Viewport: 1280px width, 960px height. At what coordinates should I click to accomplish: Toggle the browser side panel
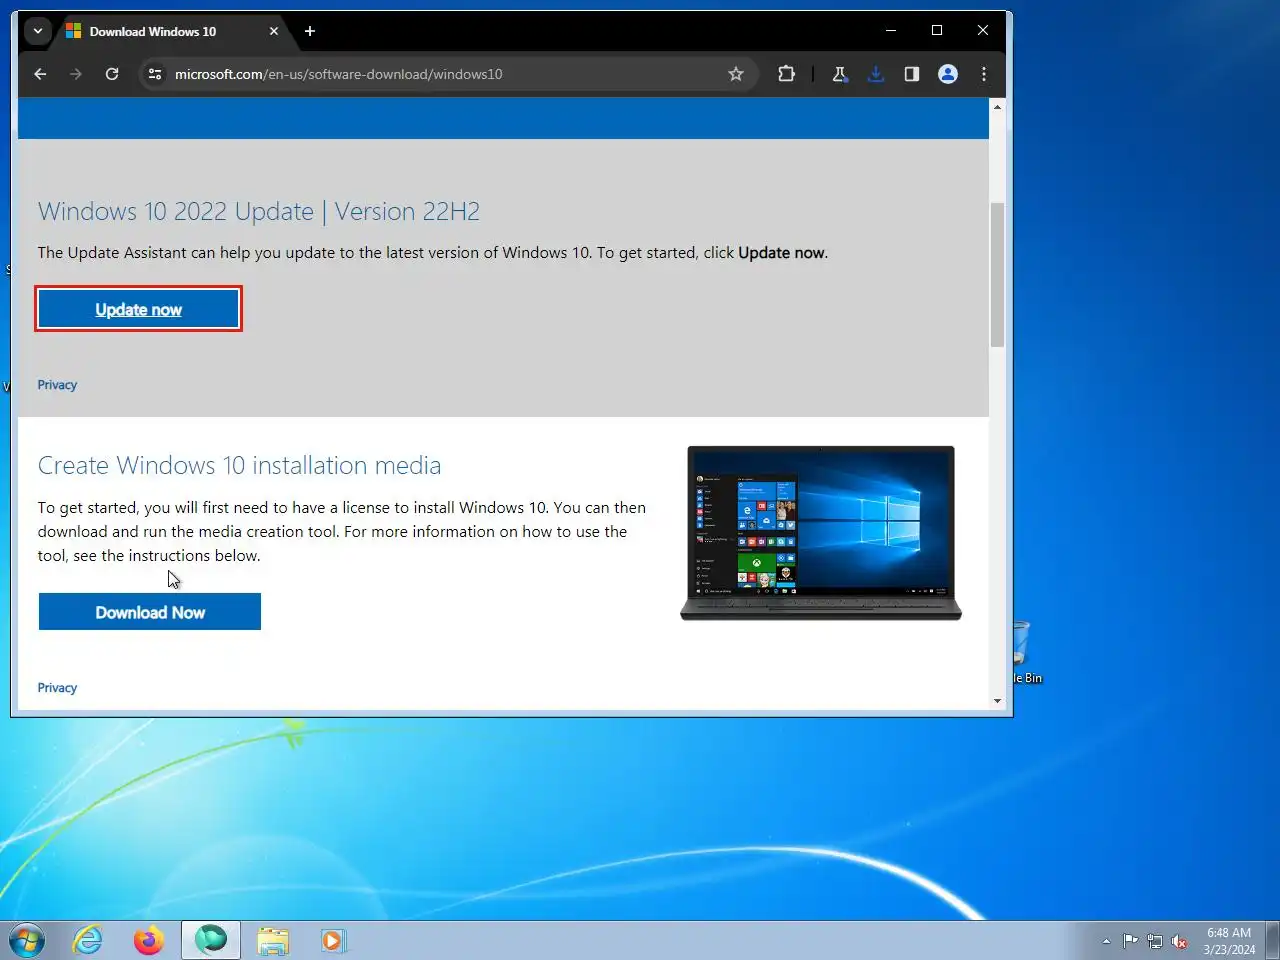[912, 74]
